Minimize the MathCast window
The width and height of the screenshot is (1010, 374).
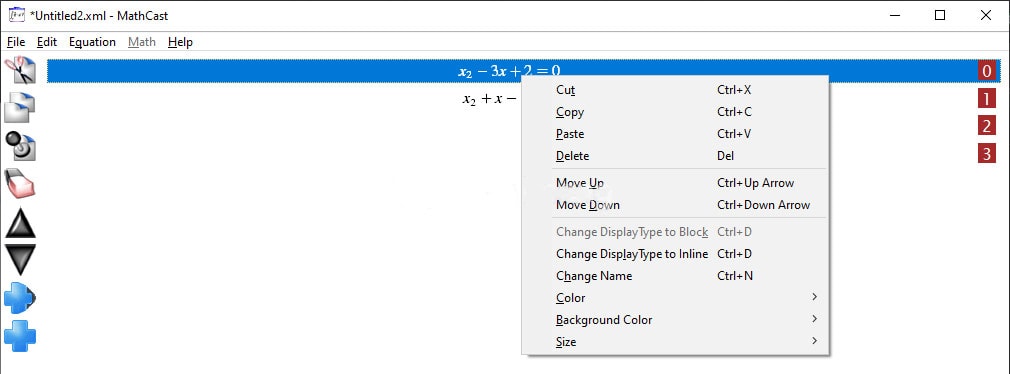coord(894,15)
